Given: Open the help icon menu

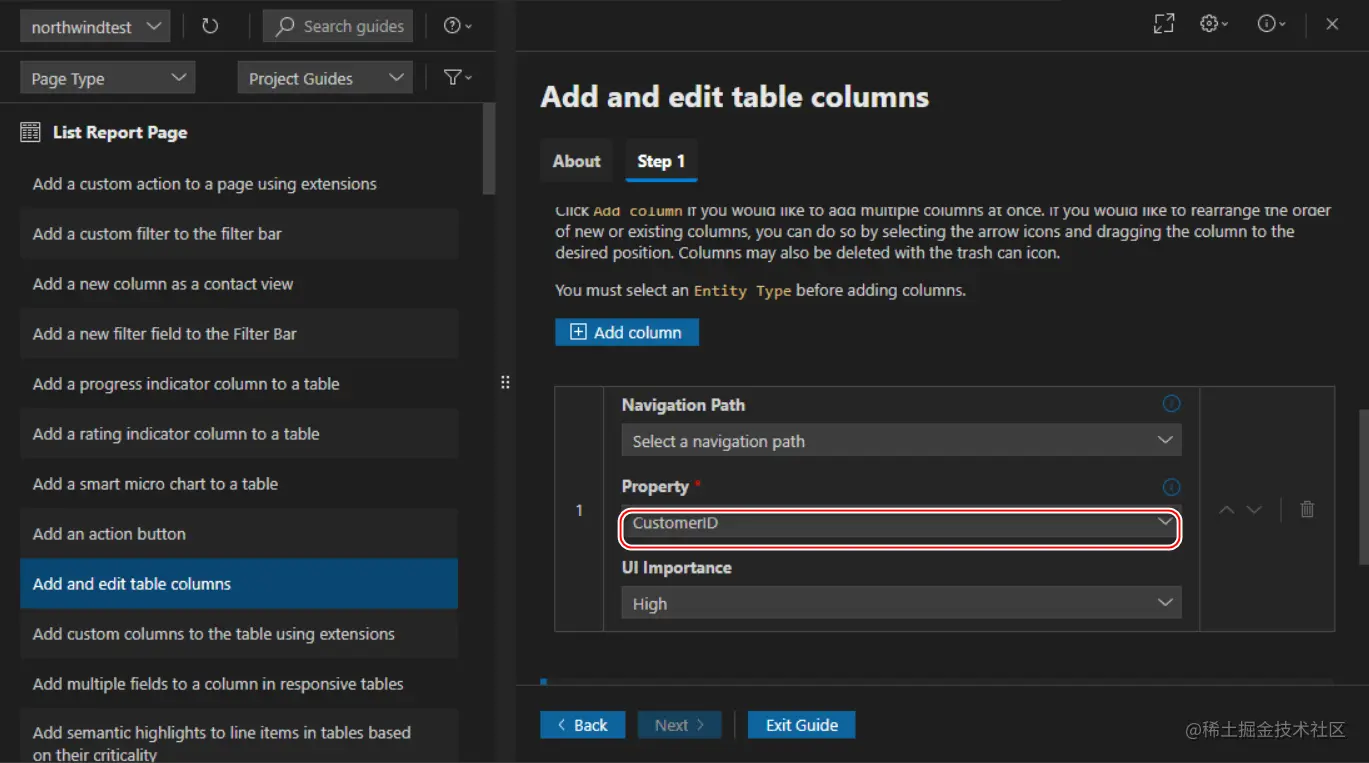Looking at the screenshot, I should 457,27.
